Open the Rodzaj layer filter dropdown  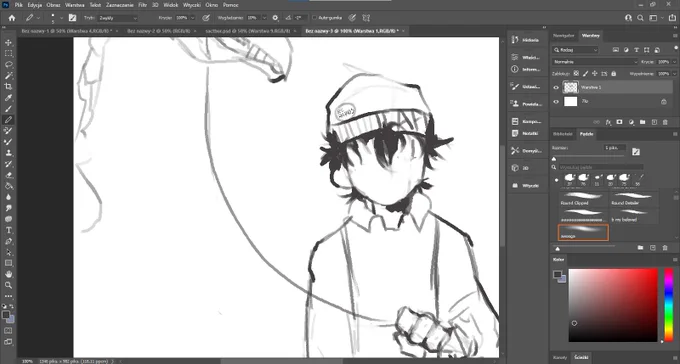(x=576, y=50)
